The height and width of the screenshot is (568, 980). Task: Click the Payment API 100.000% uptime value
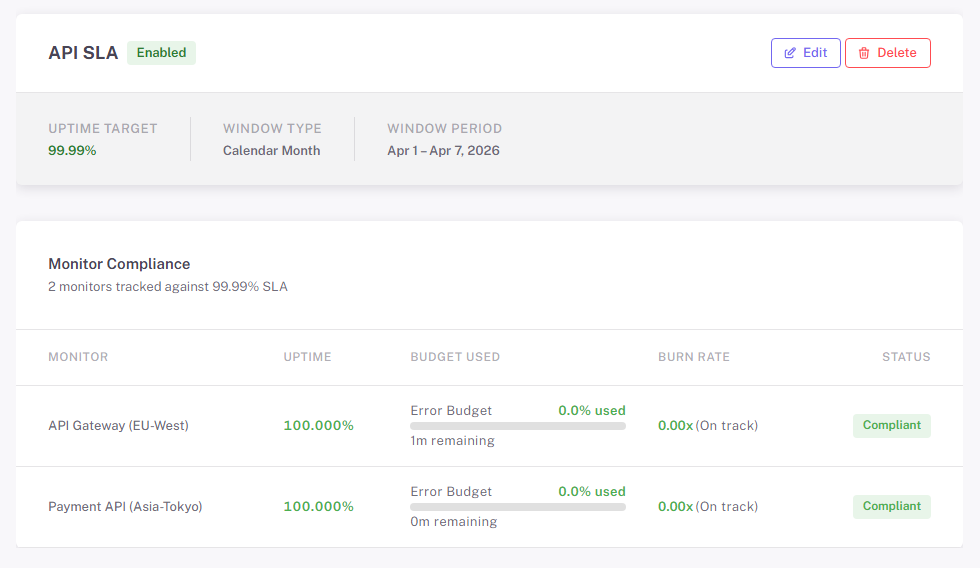(x=318, y=507)
